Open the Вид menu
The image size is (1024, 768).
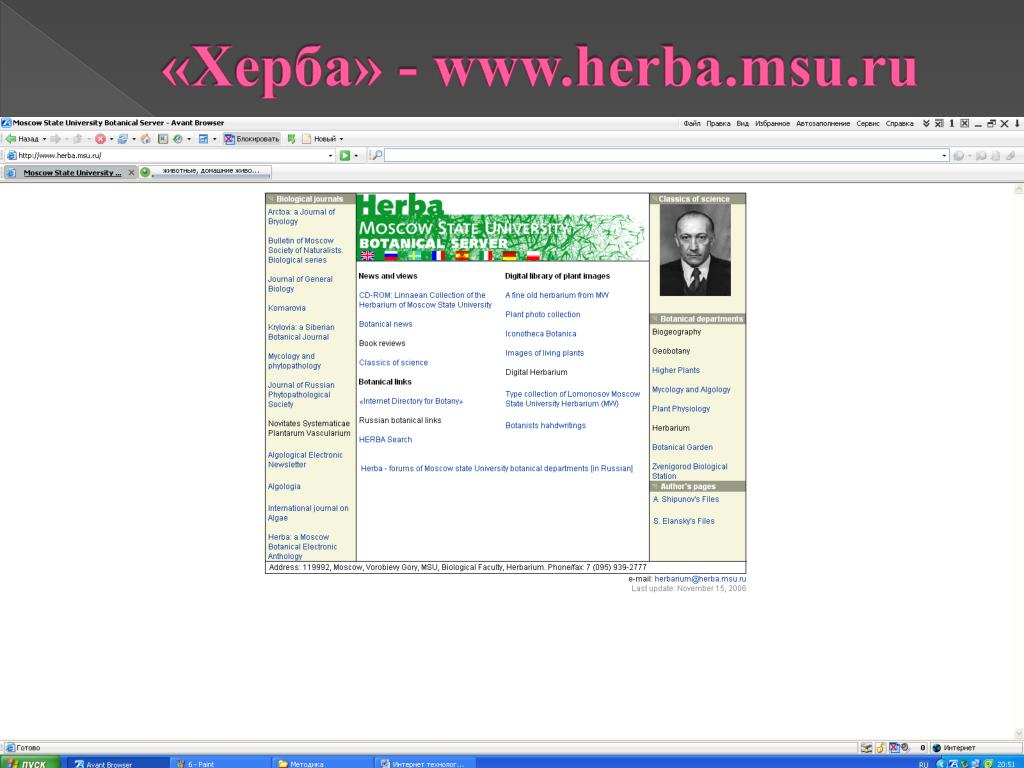click(743, 123)
